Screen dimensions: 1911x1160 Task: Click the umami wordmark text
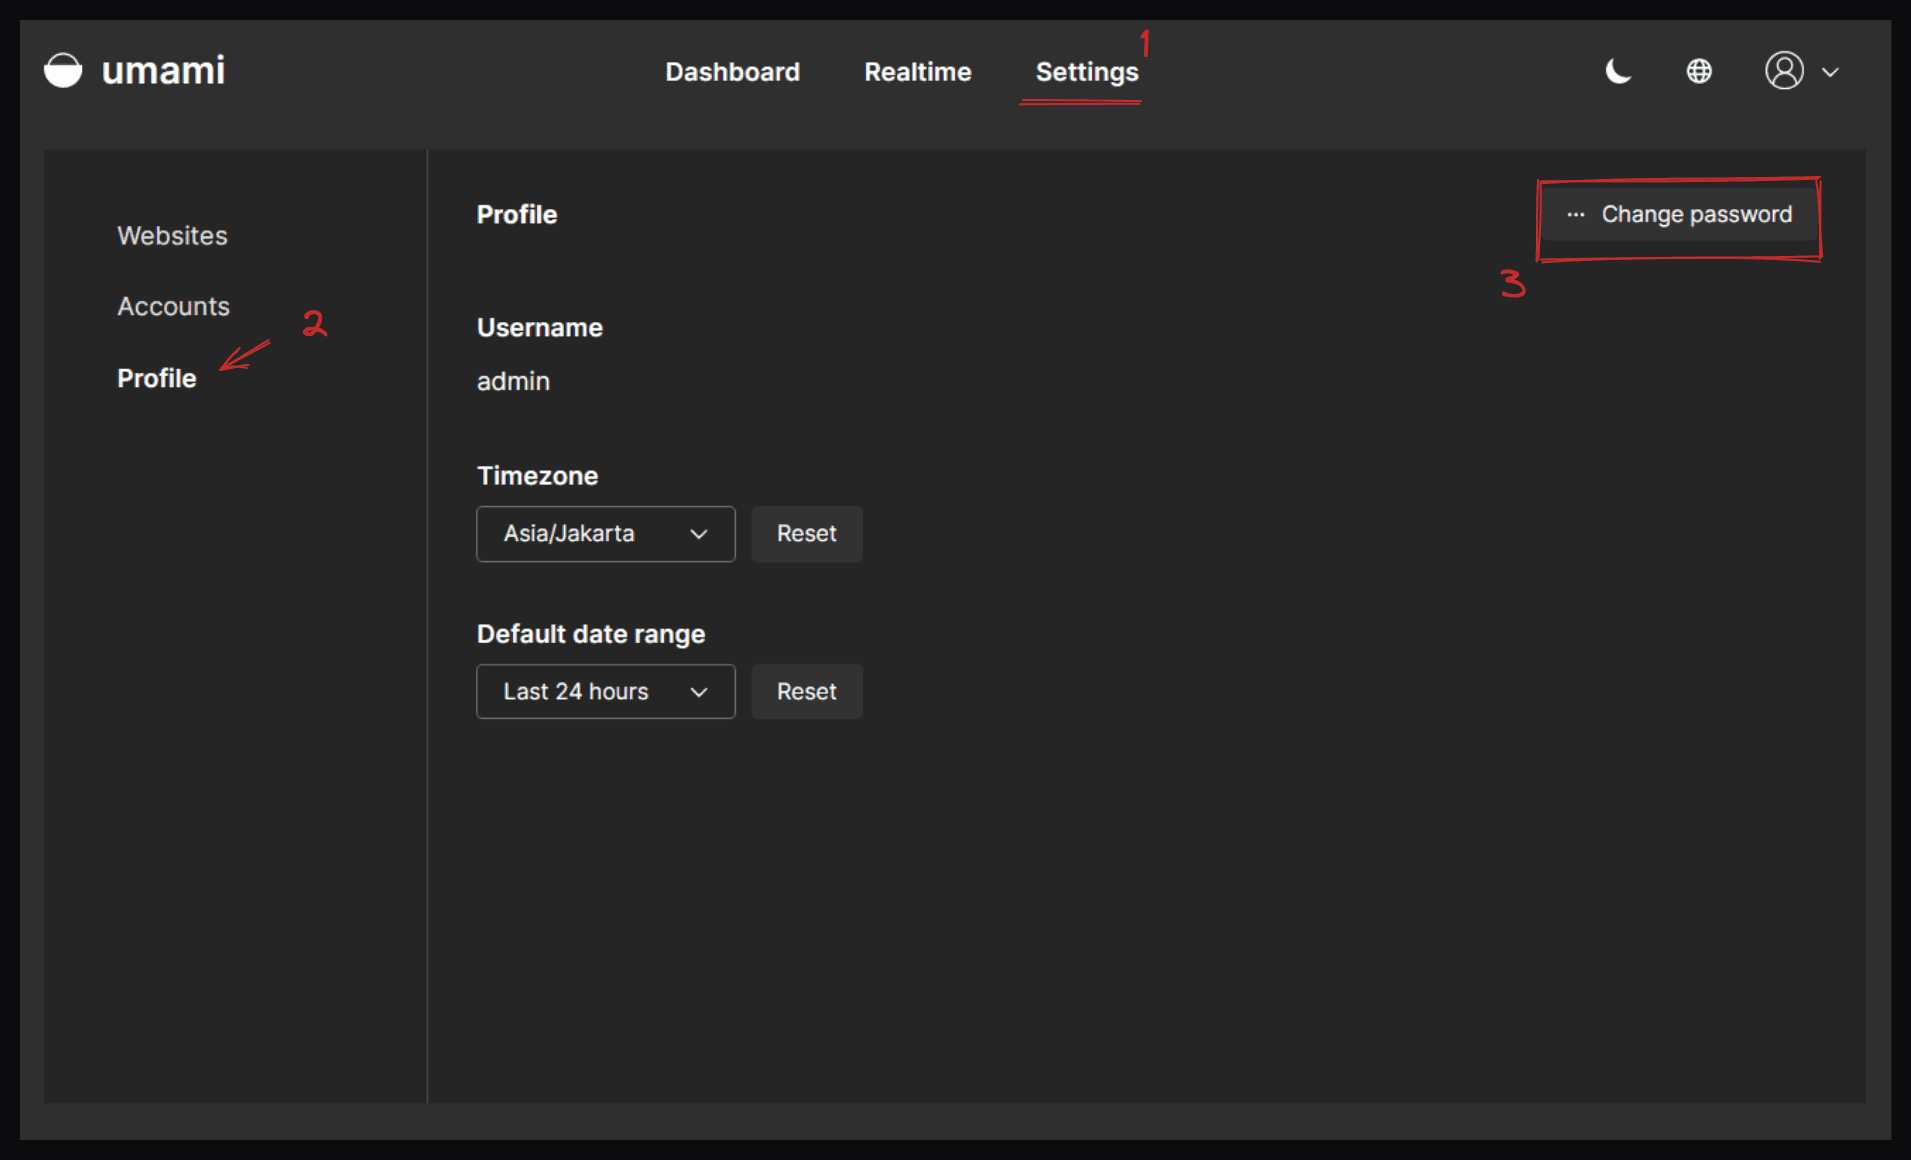pos(163,71)
